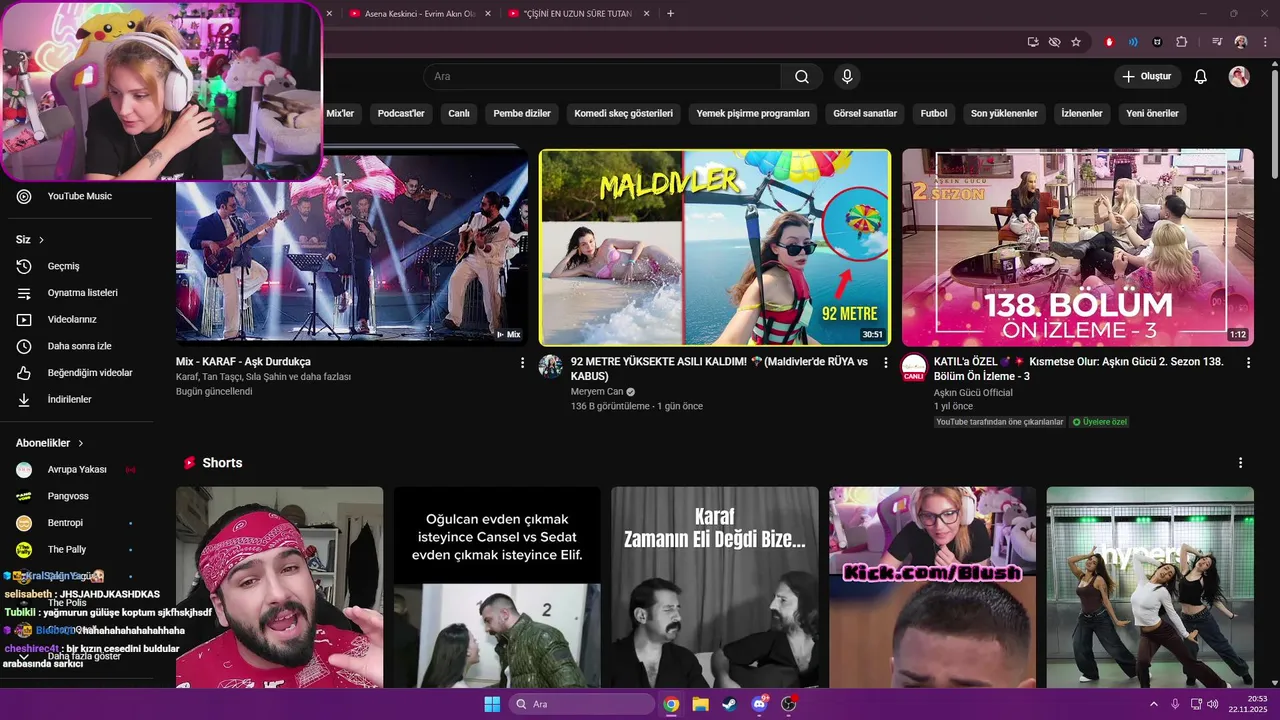This screenshot has width=1280, height=720.
Task: Open Discord from the taskbar
Action: (x=759, y=704)
